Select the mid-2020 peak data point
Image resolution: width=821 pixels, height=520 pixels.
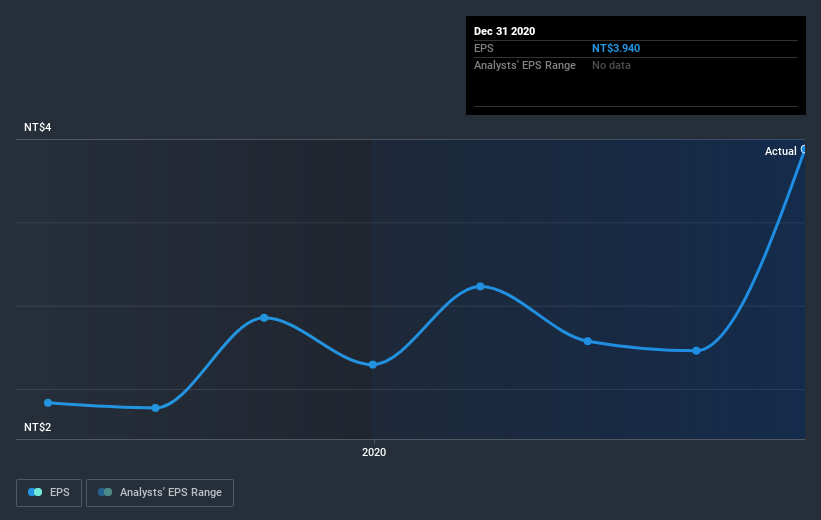point(481,286)
